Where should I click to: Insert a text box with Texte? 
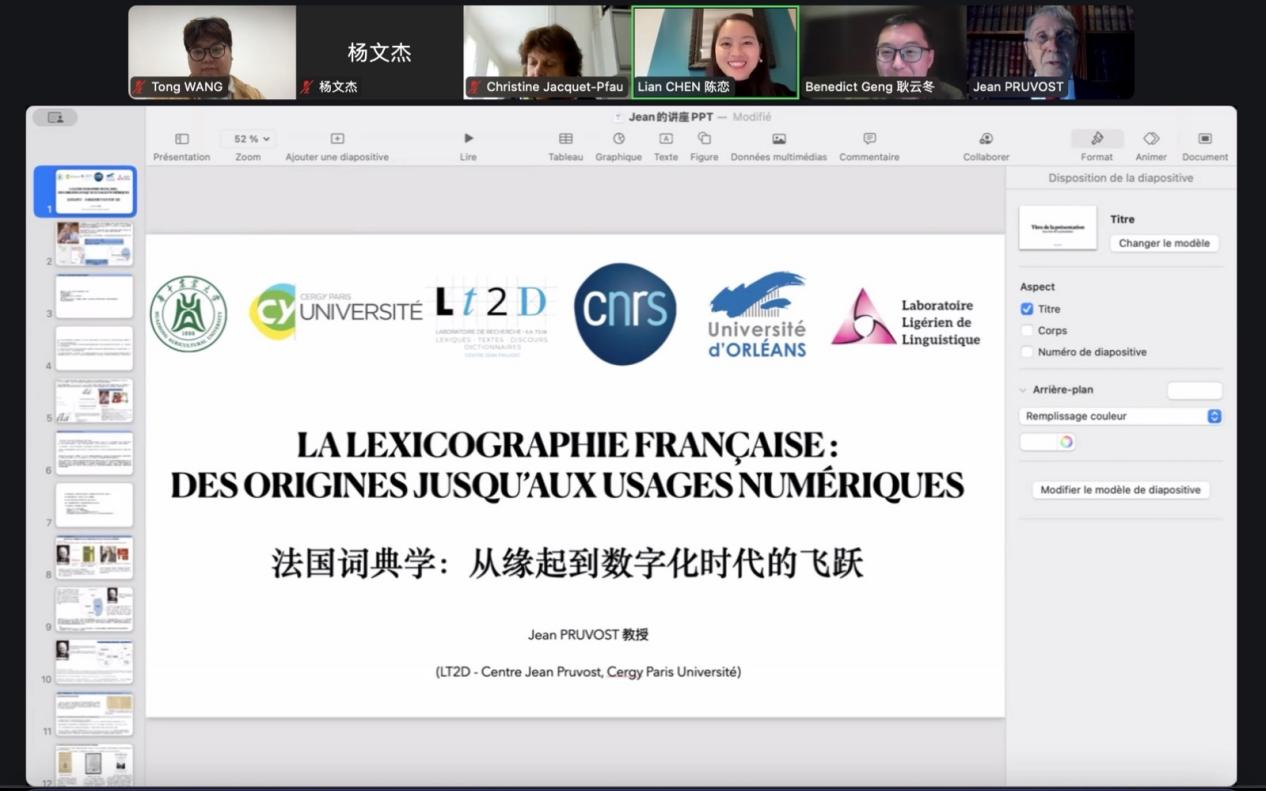pos(665,139)
